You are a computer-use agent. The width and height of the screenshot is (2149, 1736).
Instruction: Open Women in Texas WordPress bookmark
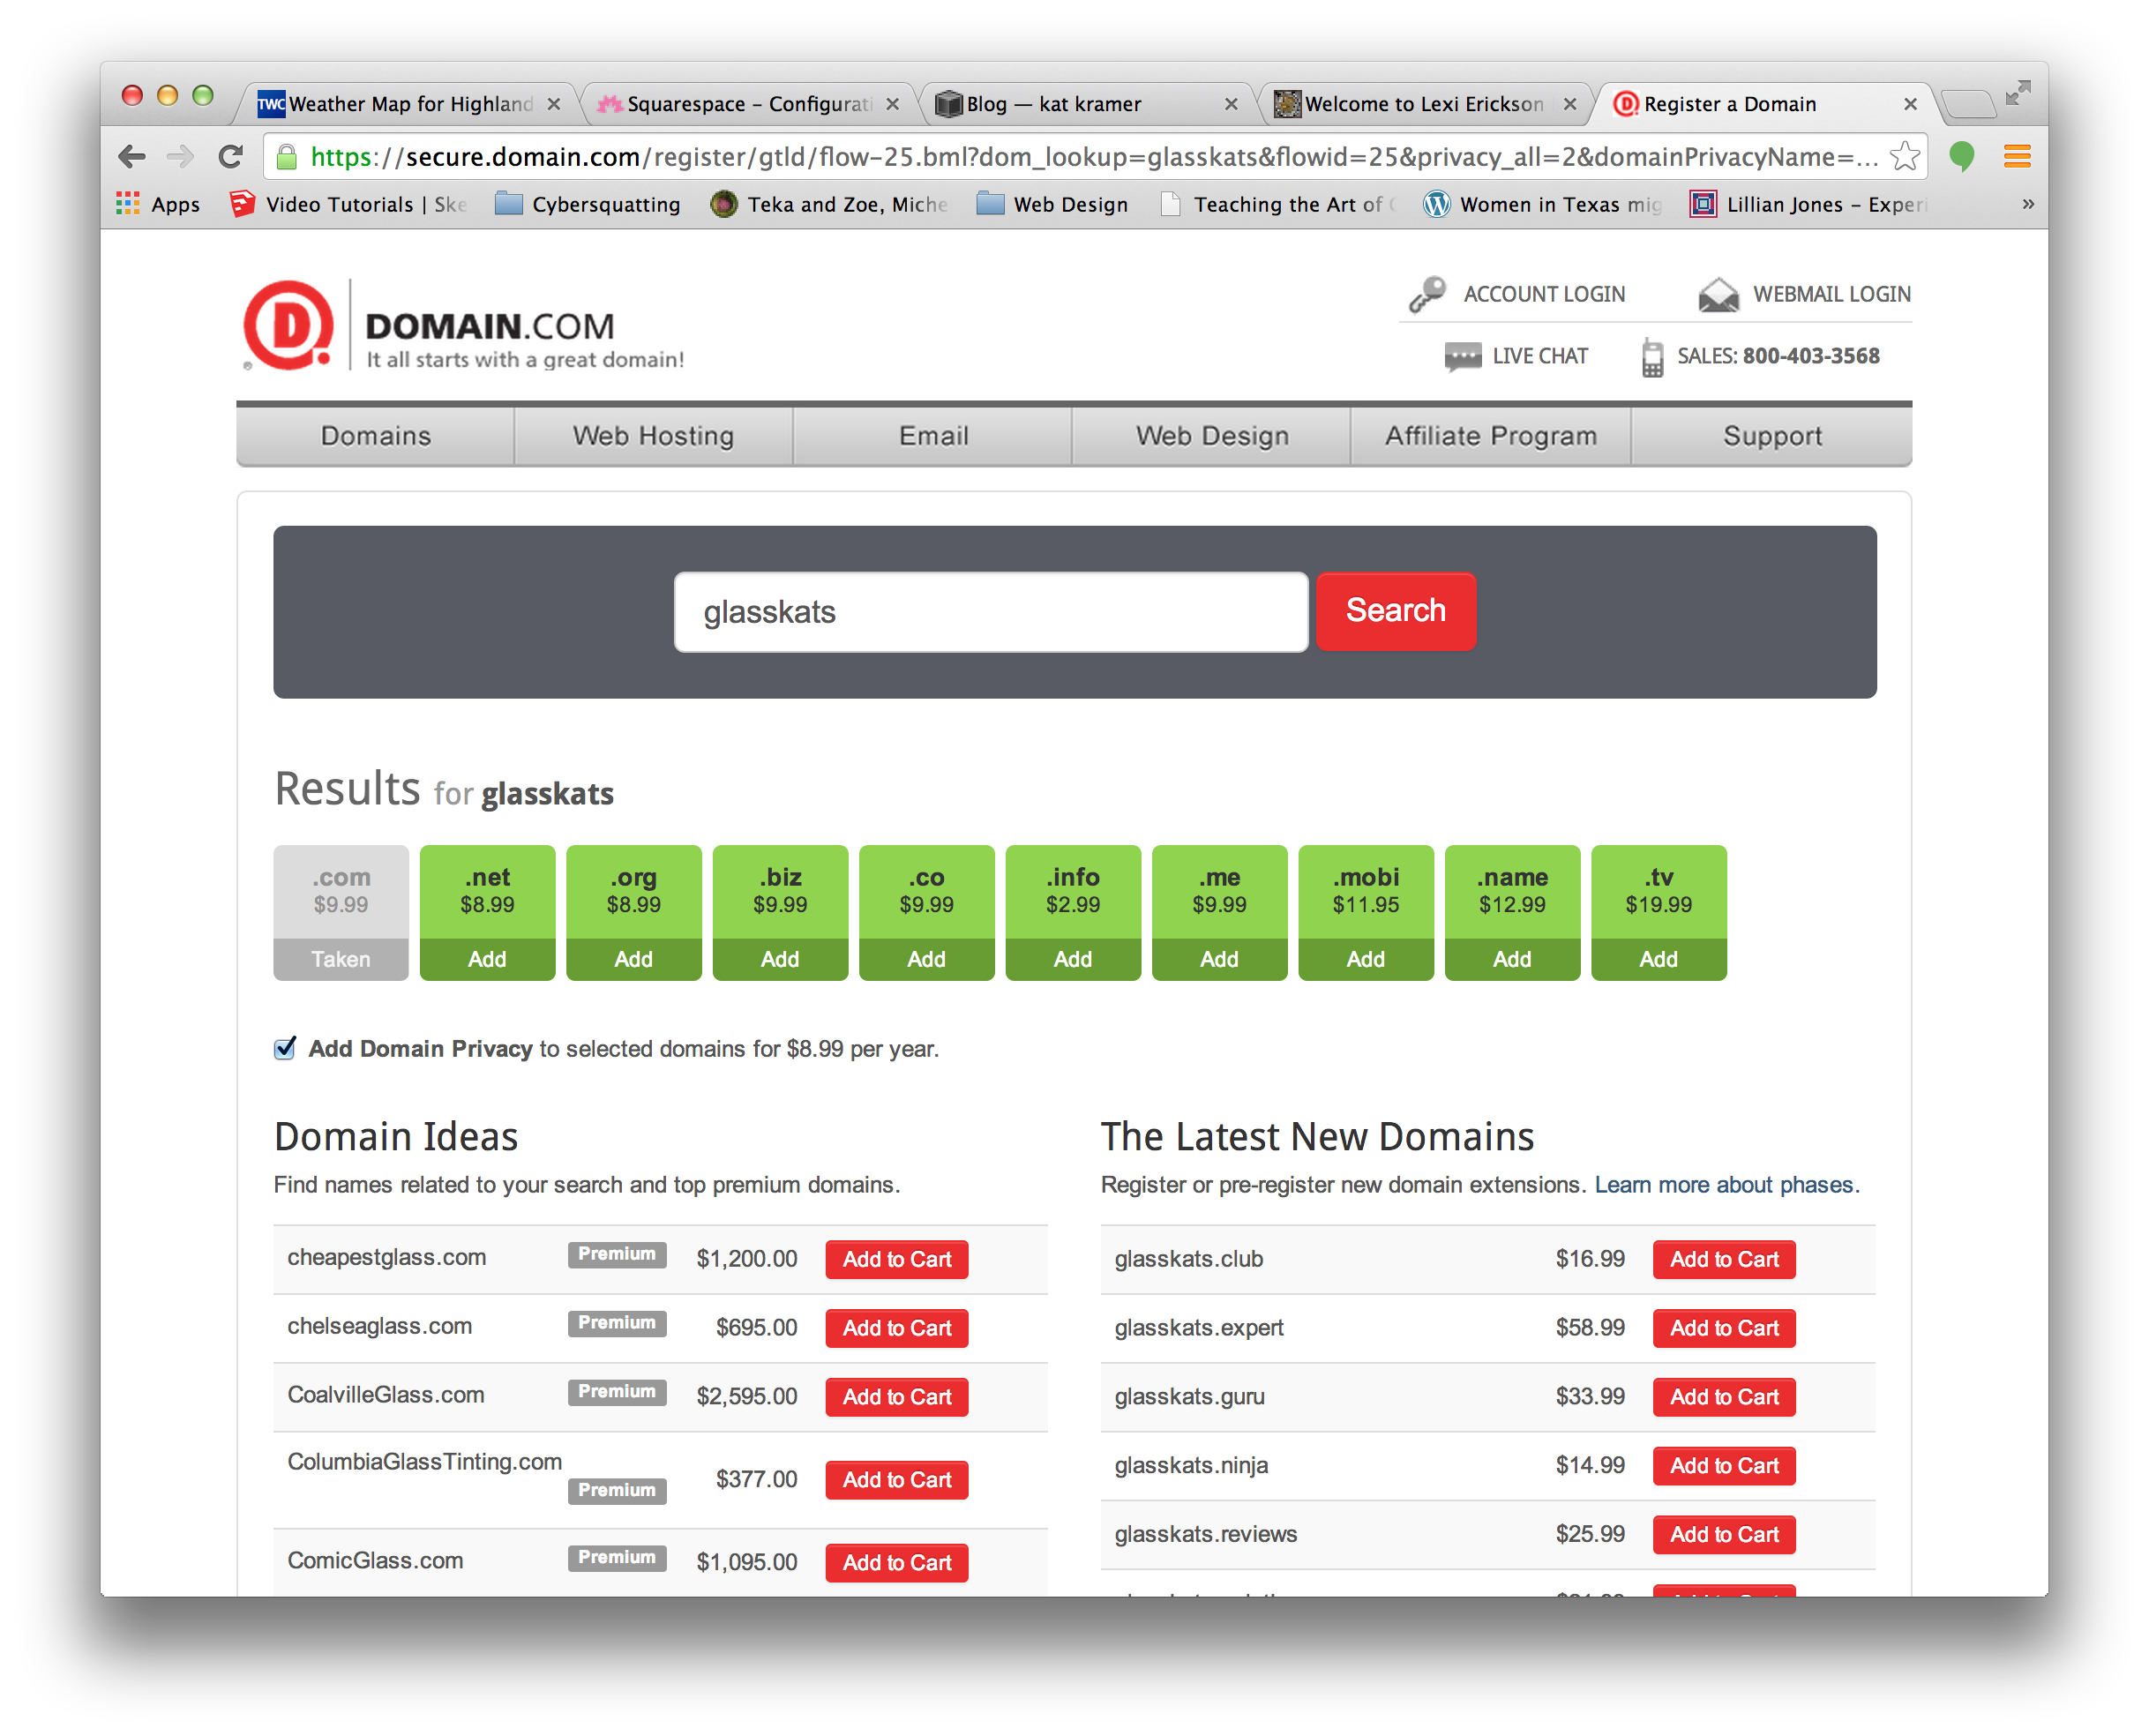[1541, 204]
